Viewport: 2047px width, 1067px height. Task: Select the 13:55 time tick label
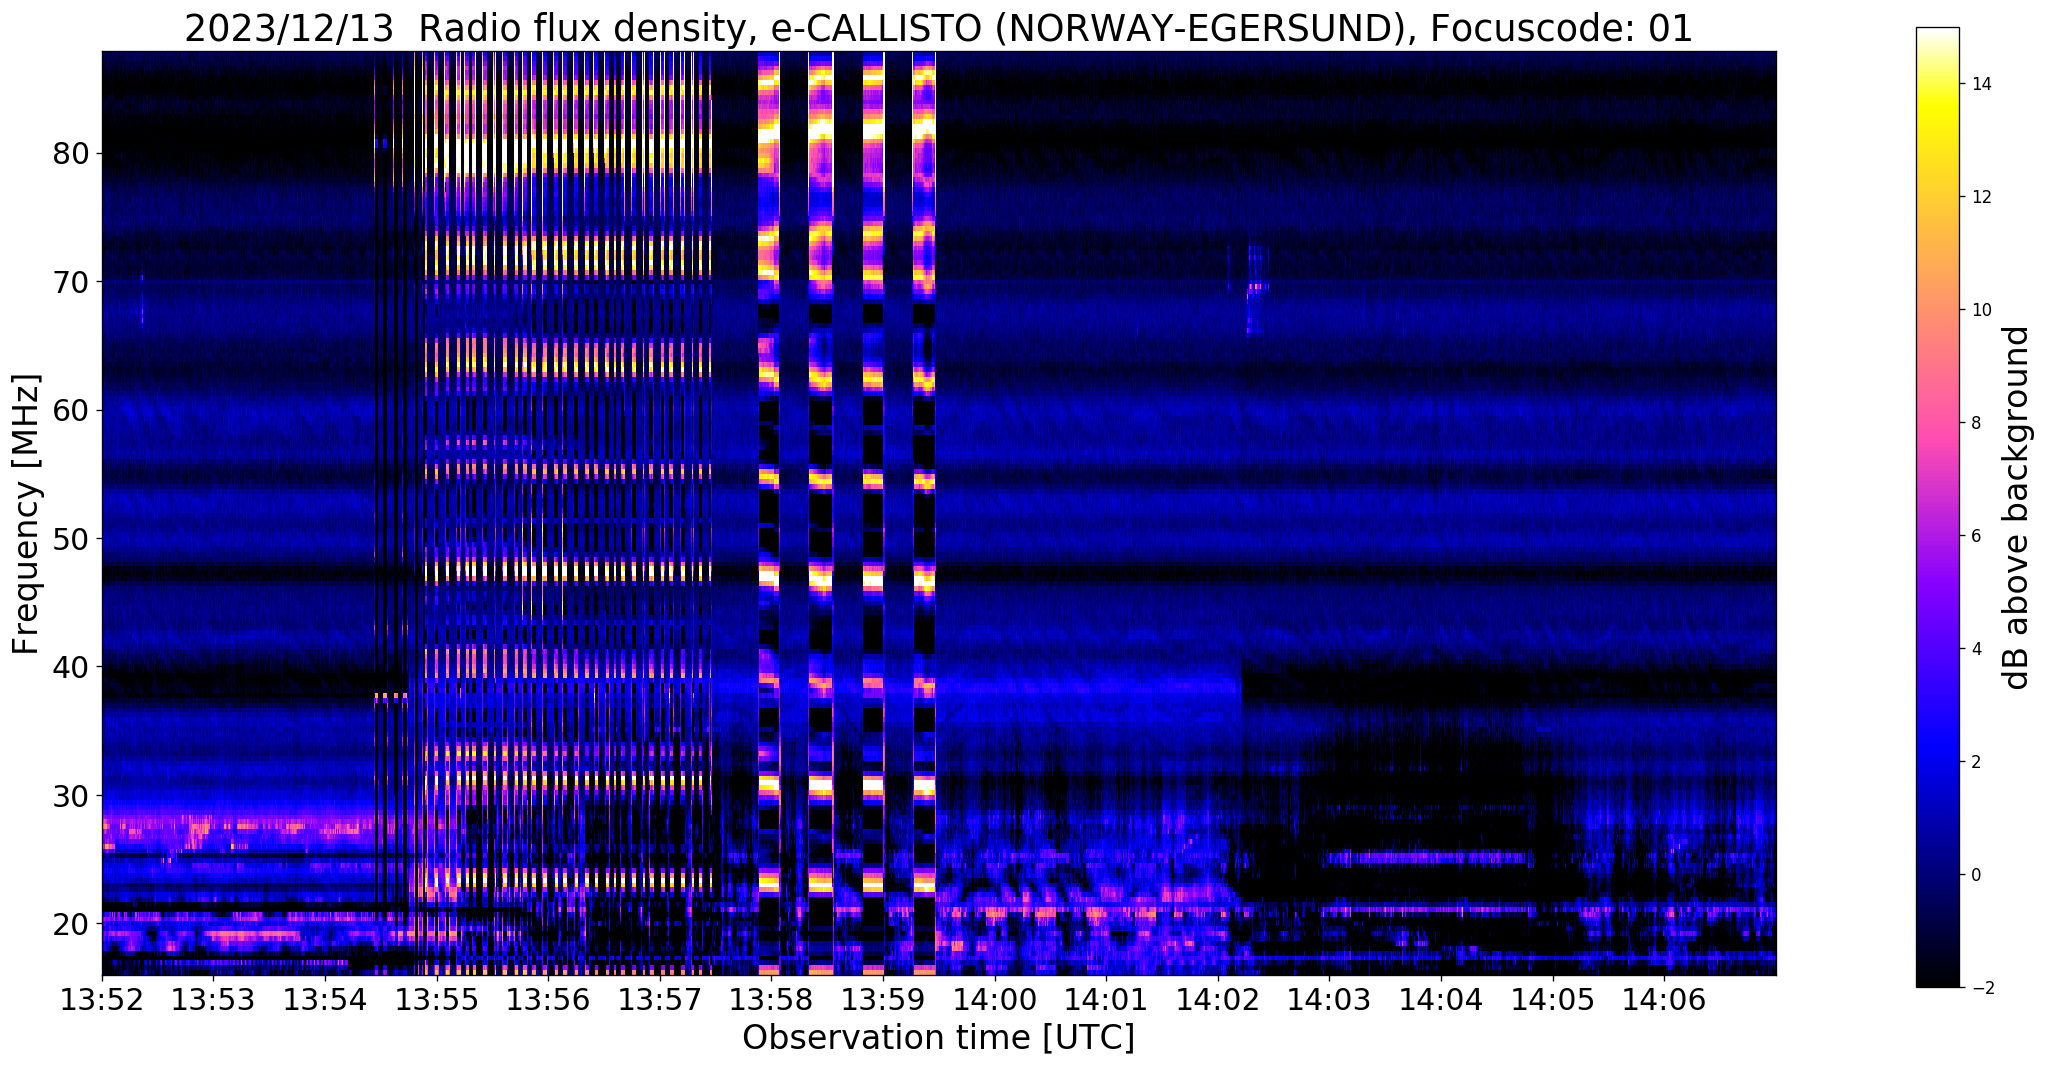436,1000
